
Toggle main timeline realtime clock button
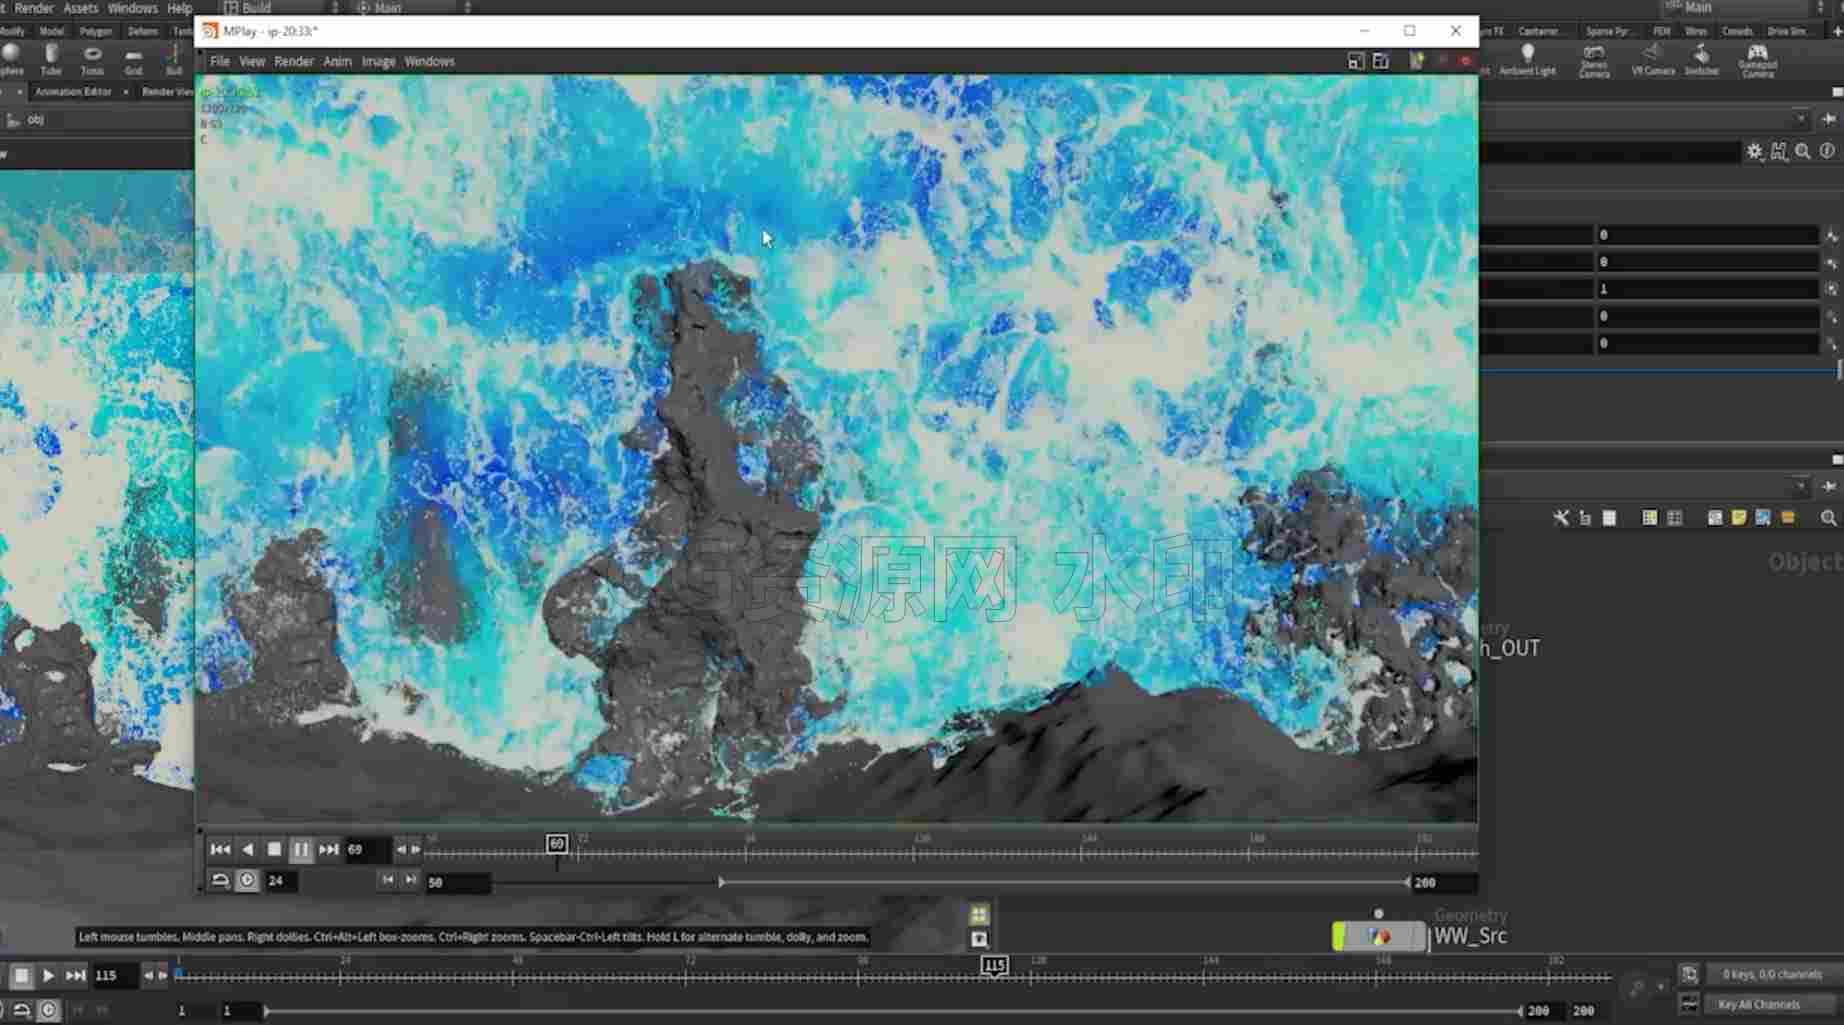(x=48, y=1010)
